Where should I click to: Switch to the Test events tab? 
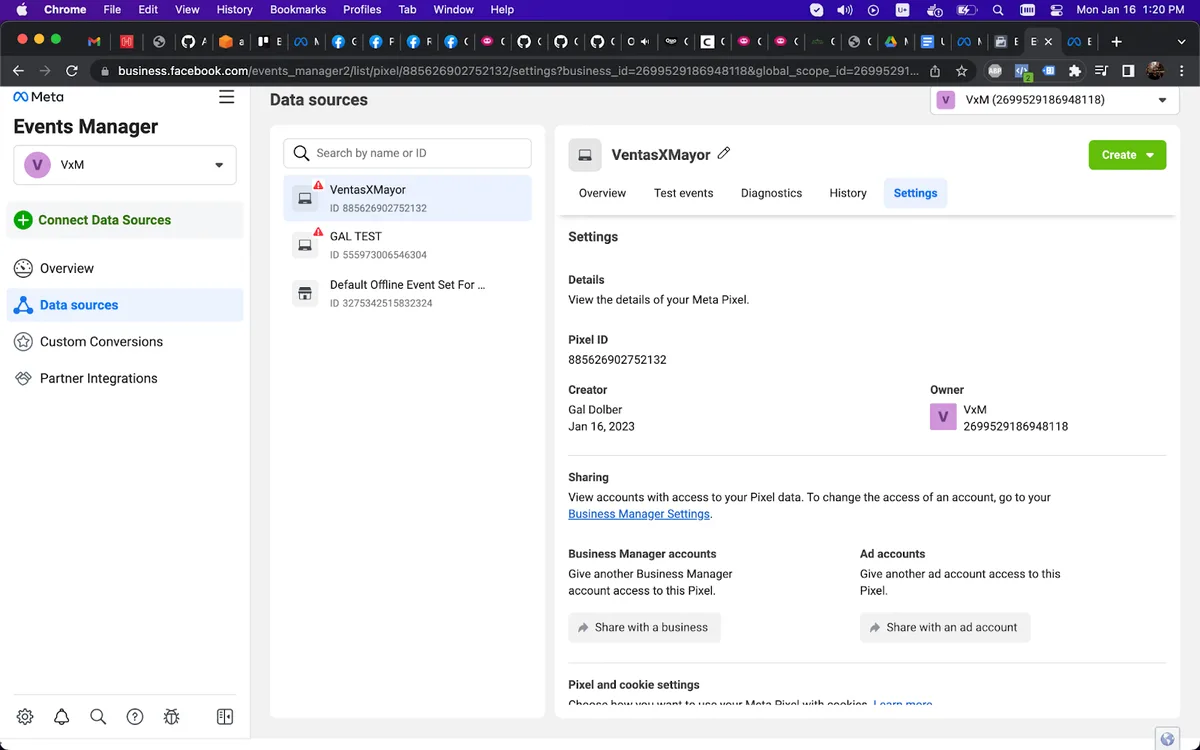(683, 193)
